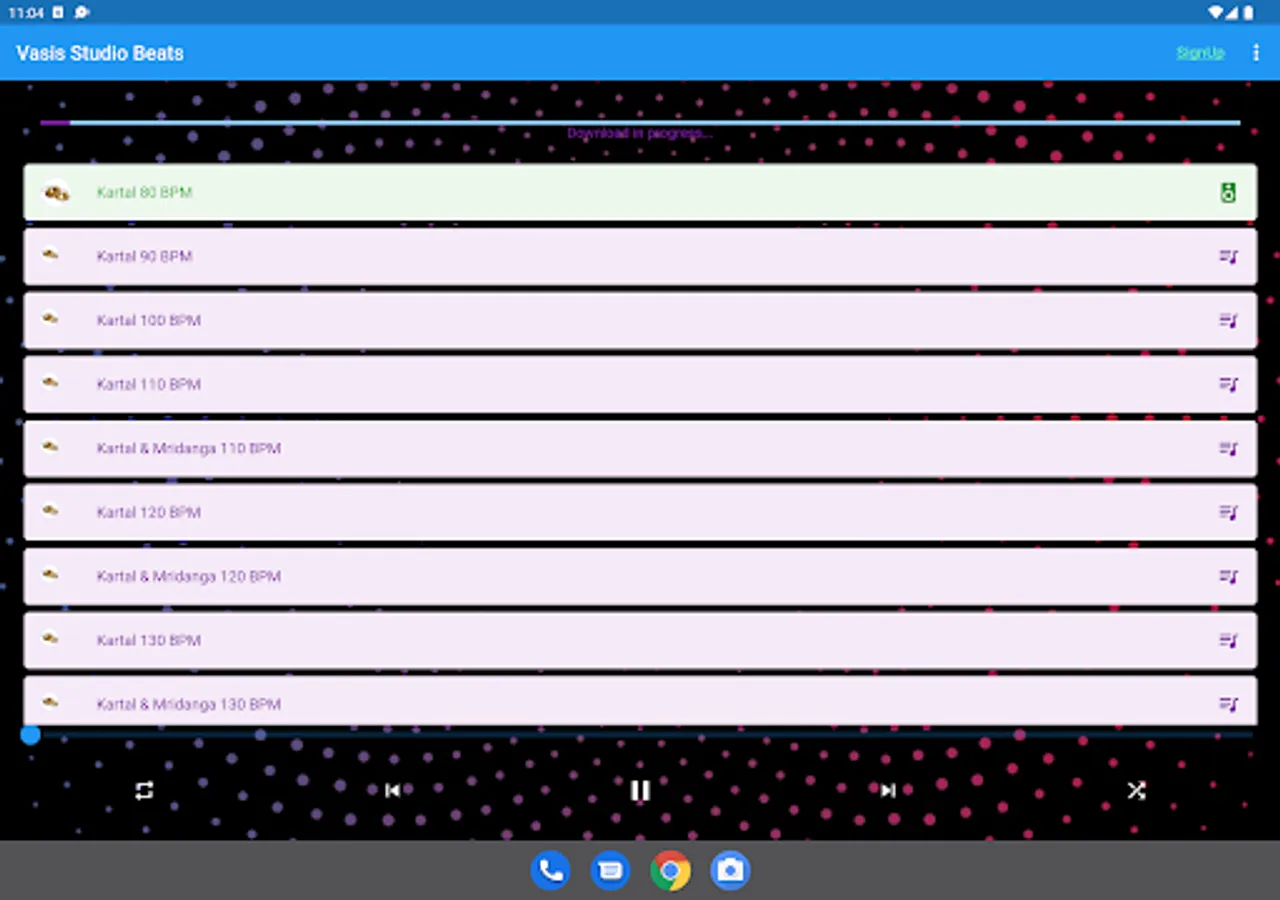Click the Kartal 80 BPM cymbal thumbnail
Viewport: 1280px width, 900px height.
pyautogui.click(x=56, y=193)
